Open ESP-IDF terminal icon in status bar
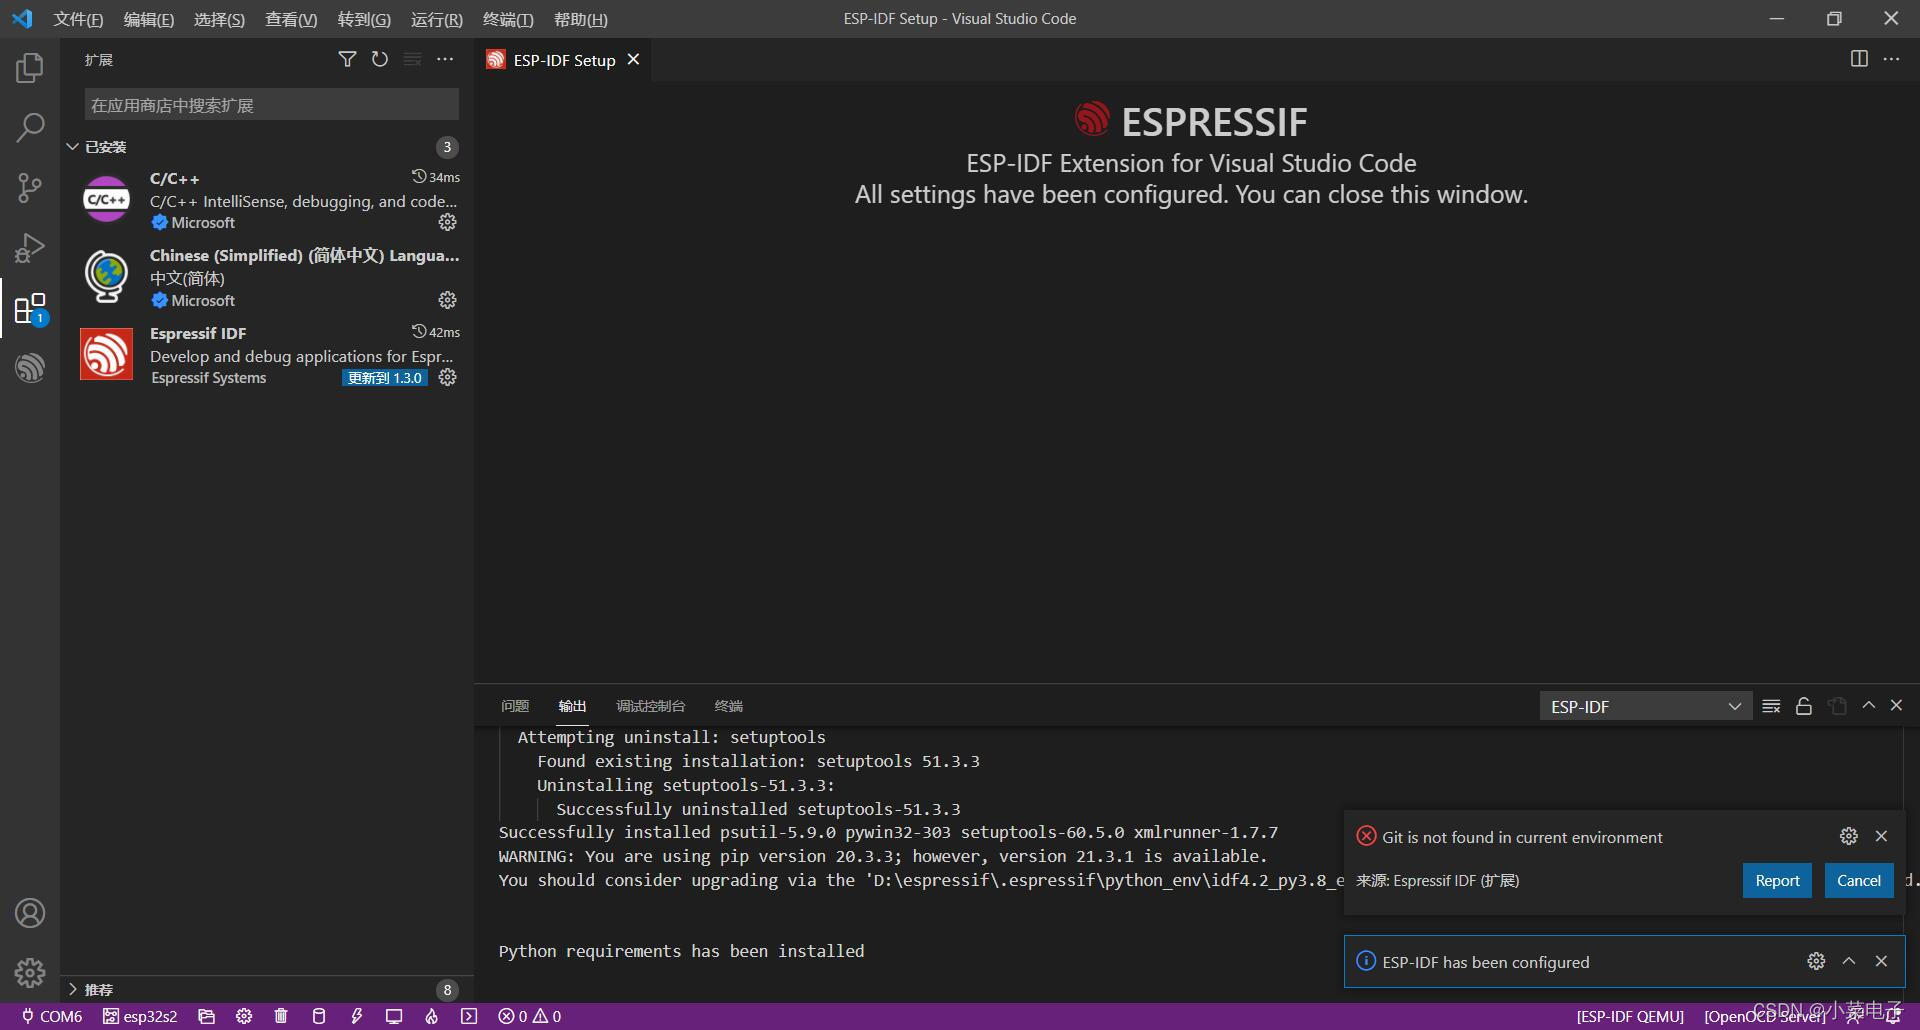Viewport: 1920px width, 1030px height. [469, 1016]
